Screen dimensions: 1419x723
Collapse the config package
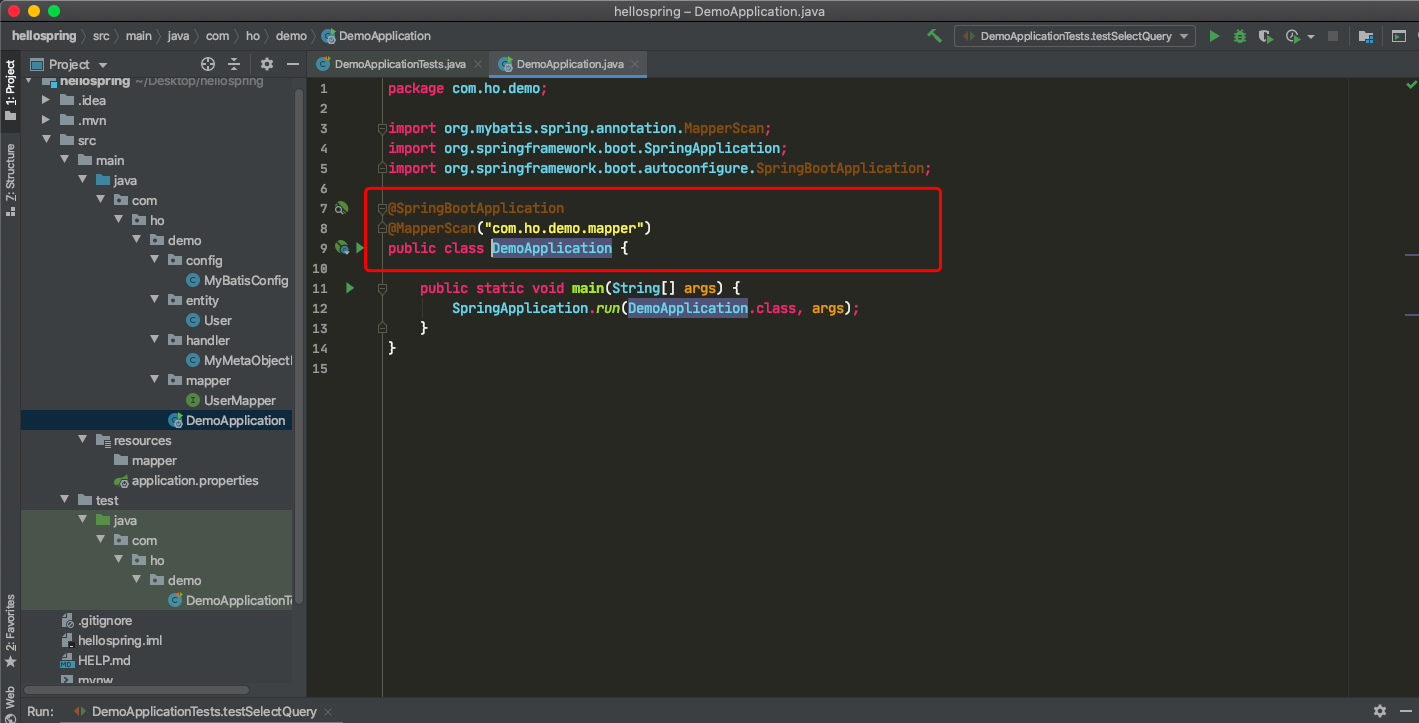(x=154, y=260)
